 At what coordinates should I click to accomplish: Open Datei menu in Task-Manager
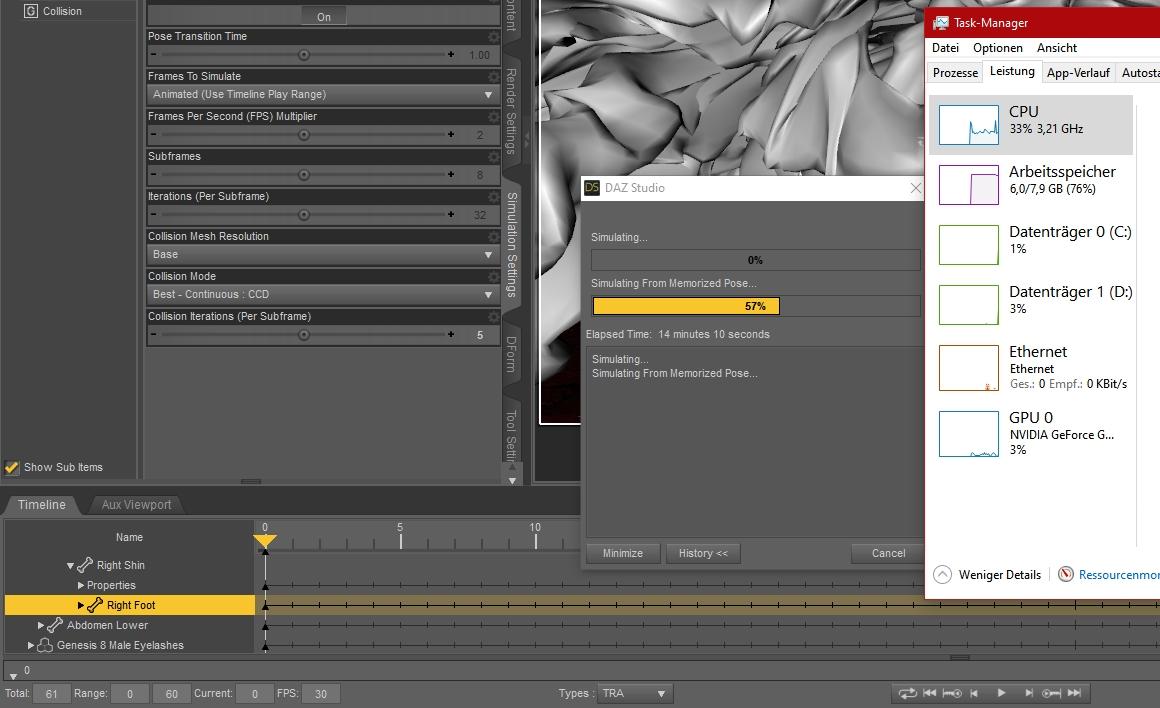pyautogui.click(x=945, y=48)
